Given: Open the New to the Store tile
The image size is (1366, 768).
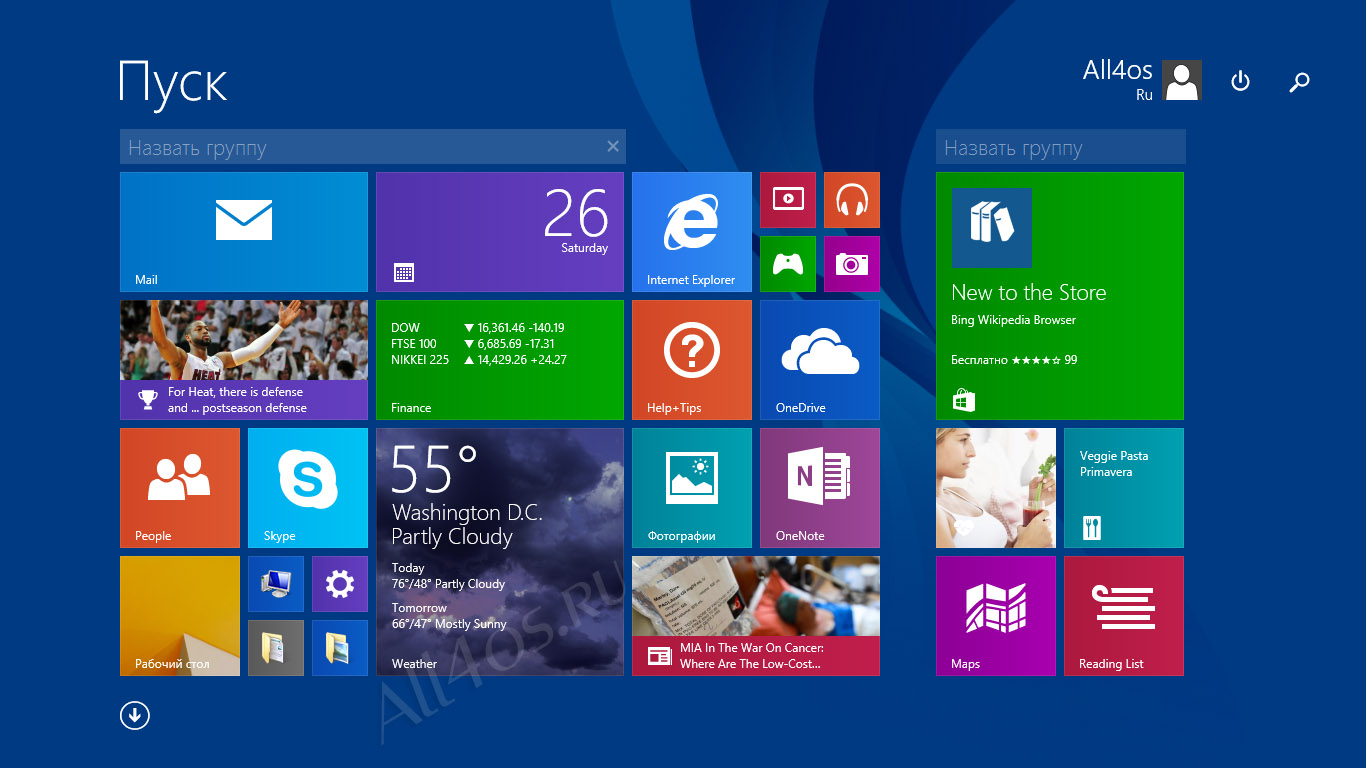Looking at the screenshot, I should pyautogui.click(x=1060, y=296).
